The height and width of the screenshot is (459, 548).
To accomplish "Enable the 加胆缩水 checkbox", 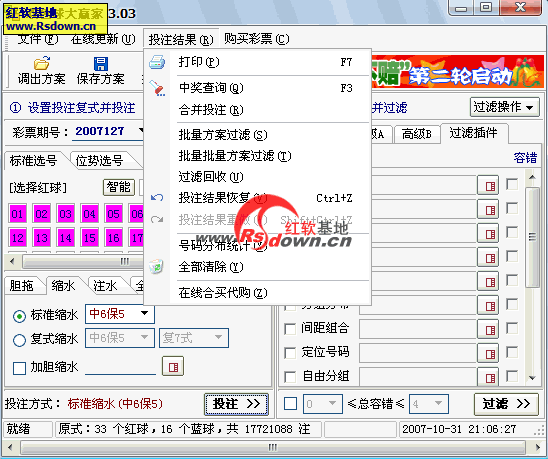I will tap(19, 368).
